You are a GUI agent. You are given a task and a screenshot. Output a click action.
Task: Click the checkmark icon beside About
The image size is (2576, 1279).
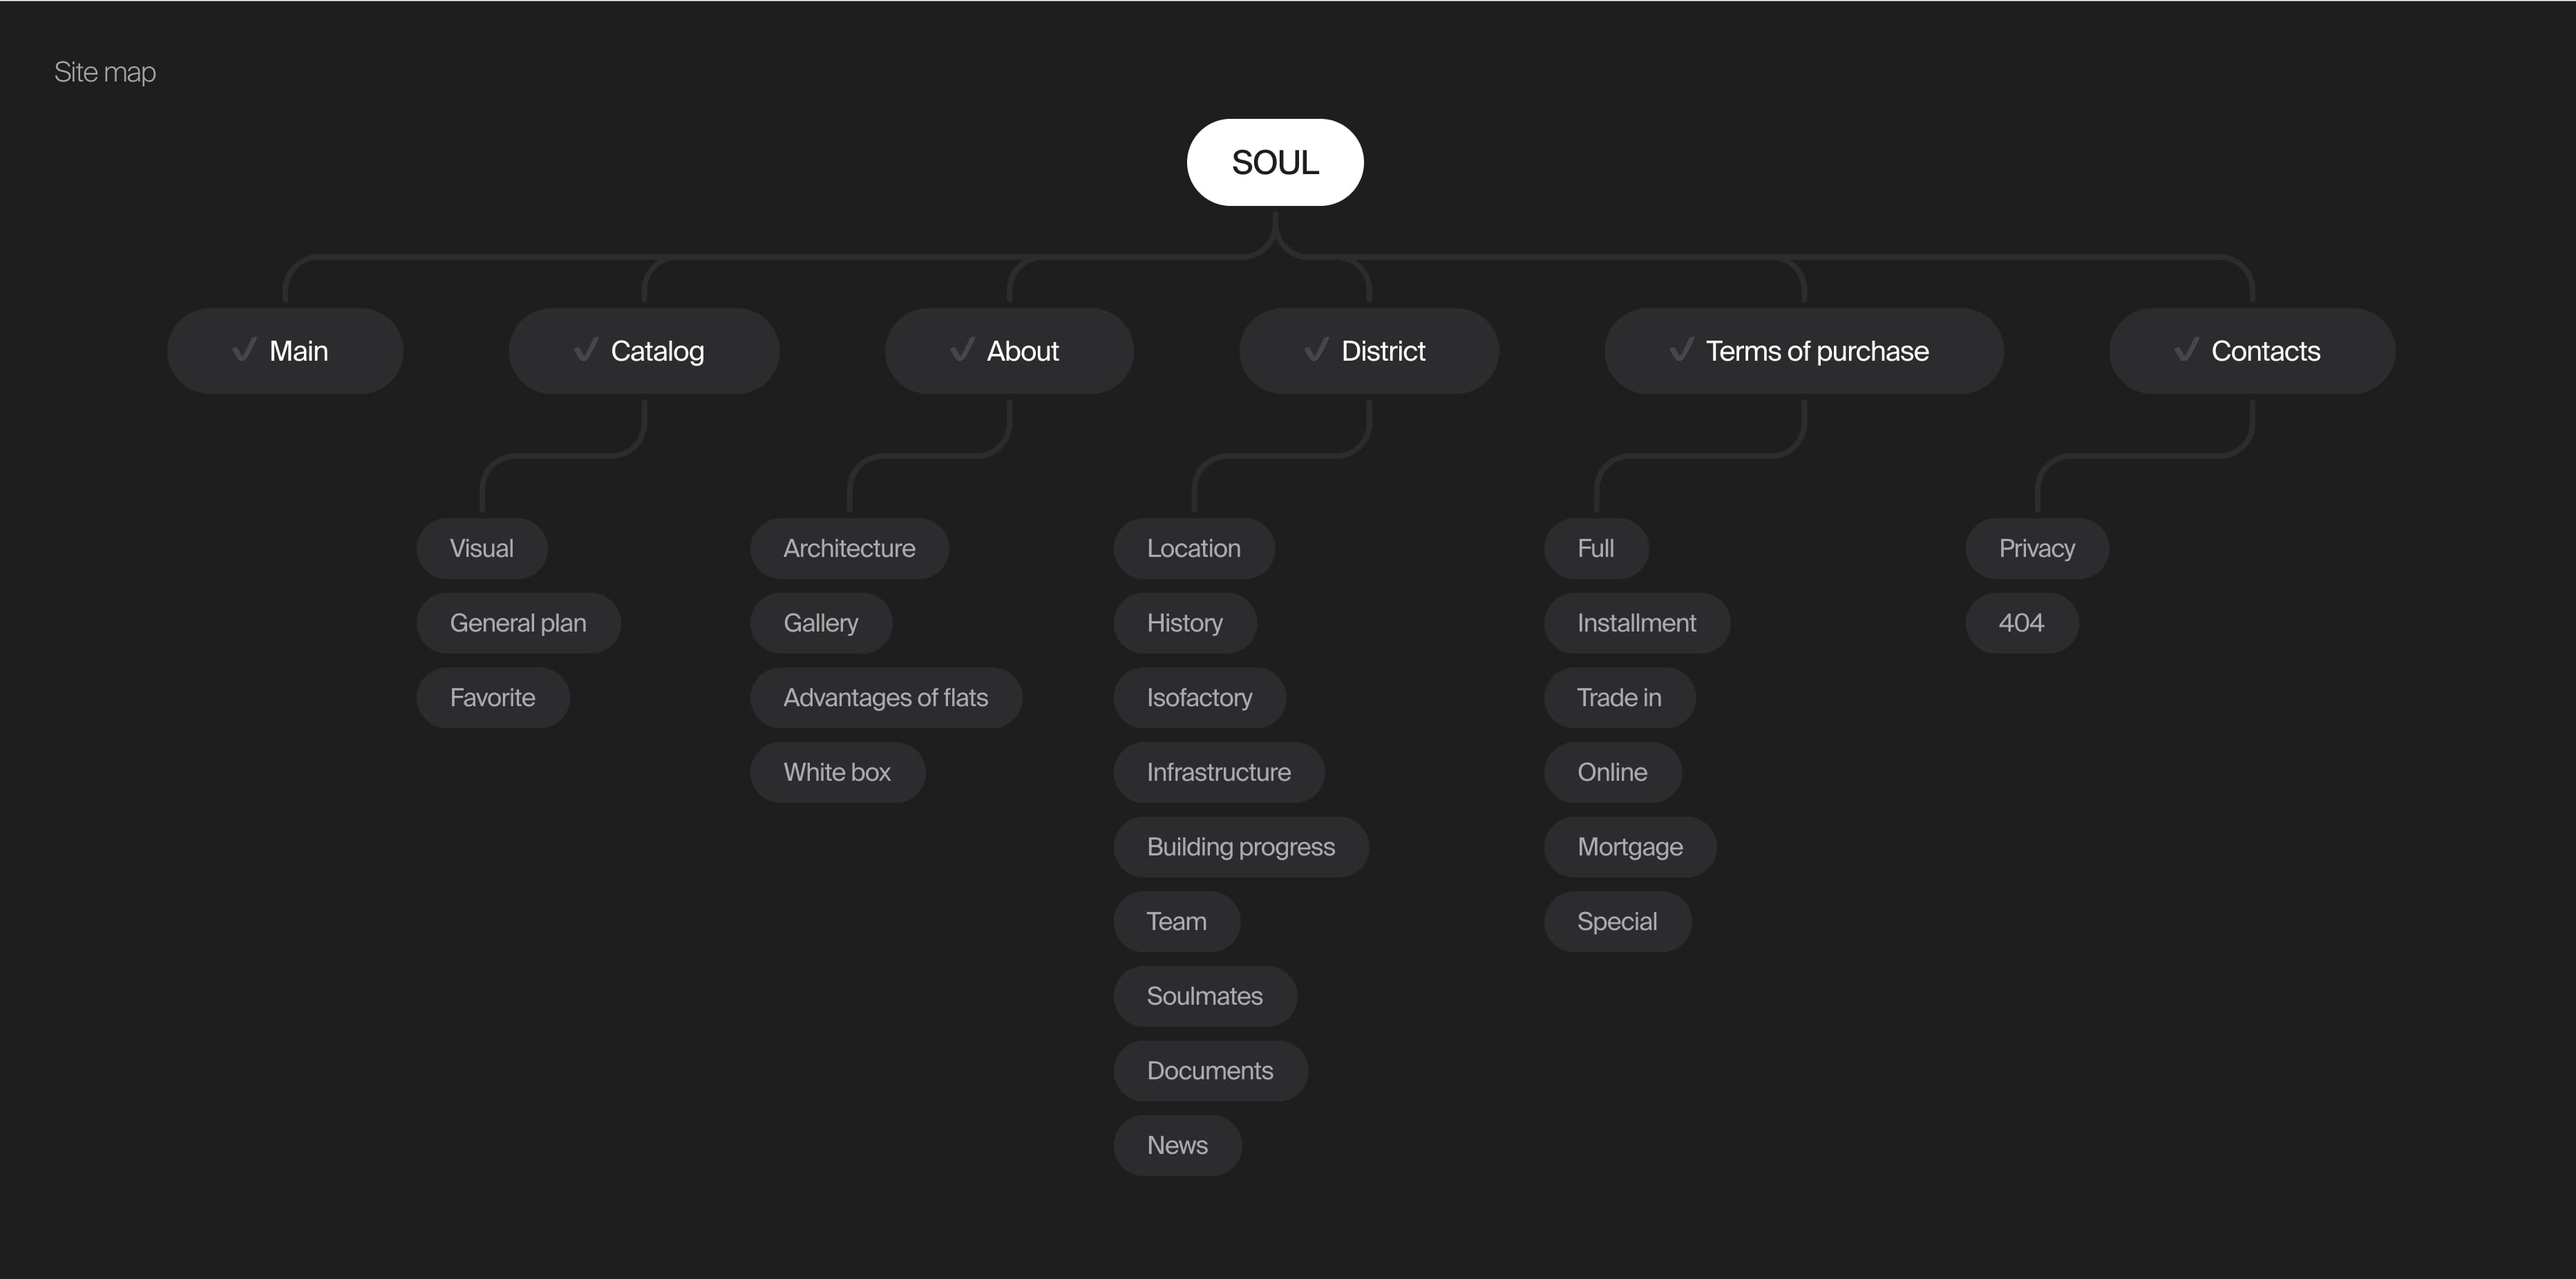[x=962, y=350]
